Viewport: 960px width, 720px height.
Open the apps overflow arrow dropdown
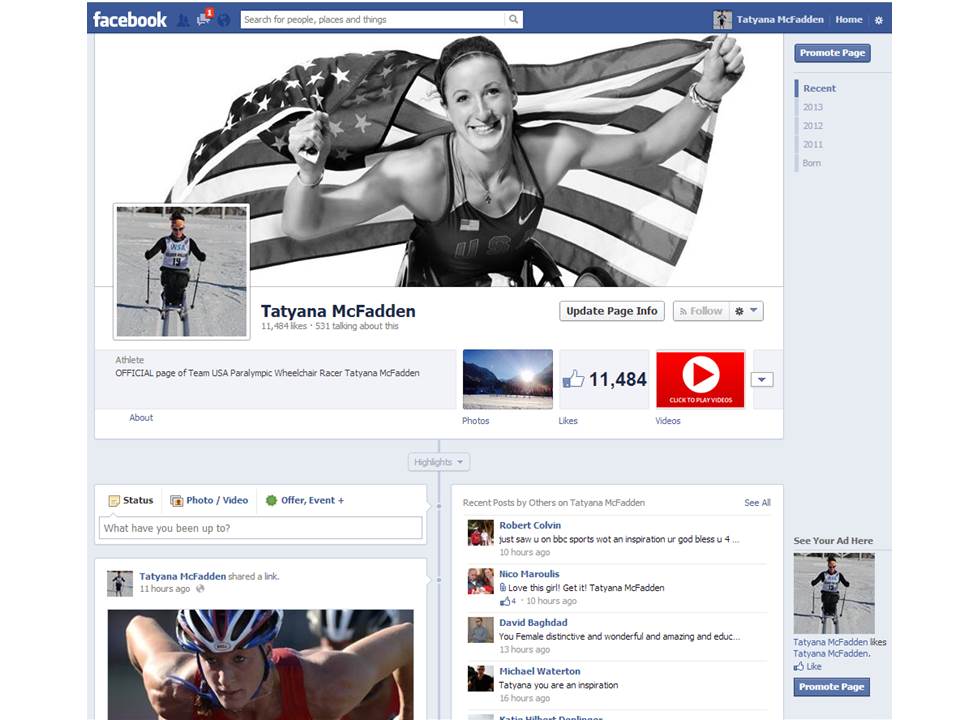tap(761, 379)
